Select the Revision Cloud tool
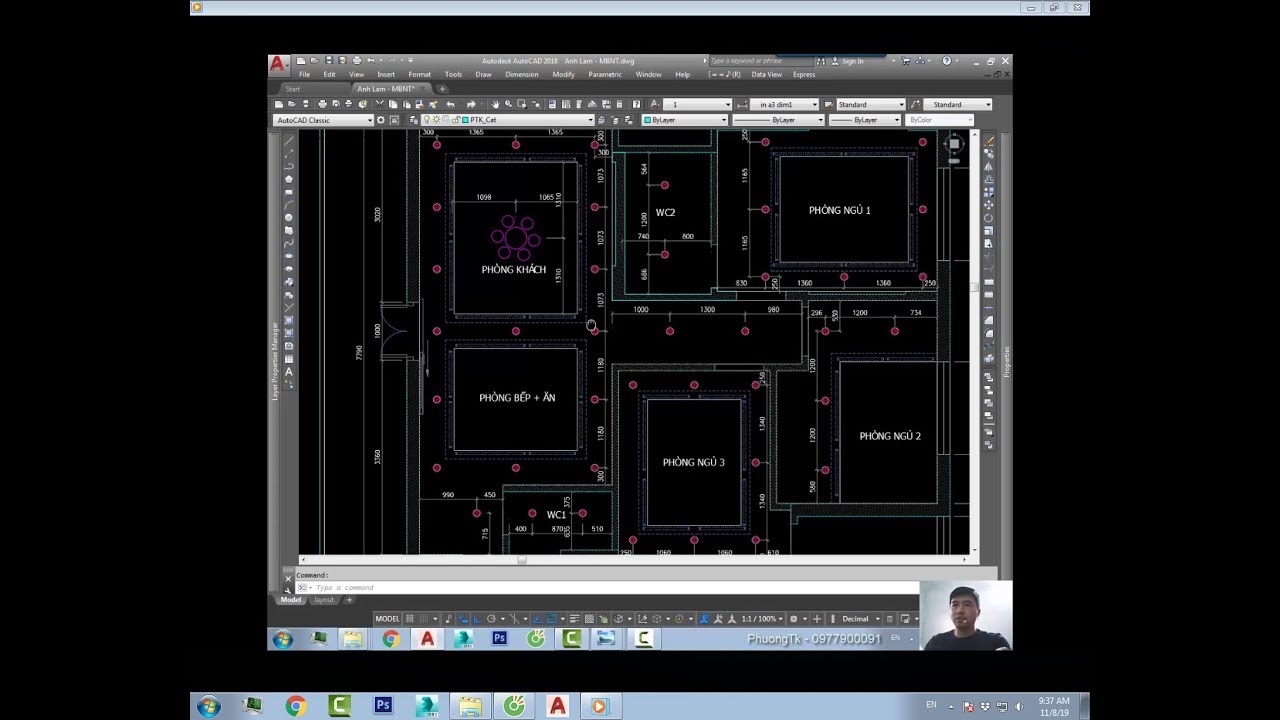Image resolution: width=1280 pixels, height=720 pixels. coord(289,230)
